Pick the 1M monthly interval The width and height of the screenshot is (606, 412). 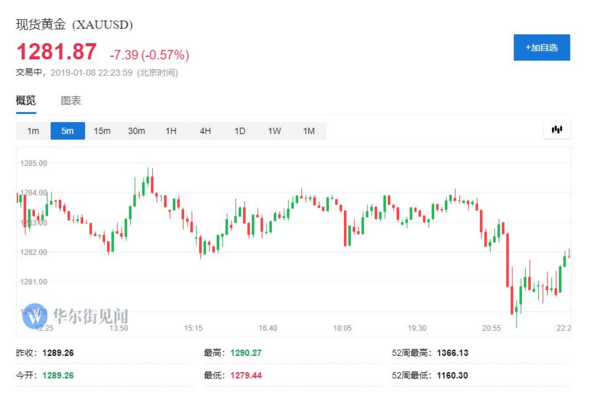click(309, 131)
